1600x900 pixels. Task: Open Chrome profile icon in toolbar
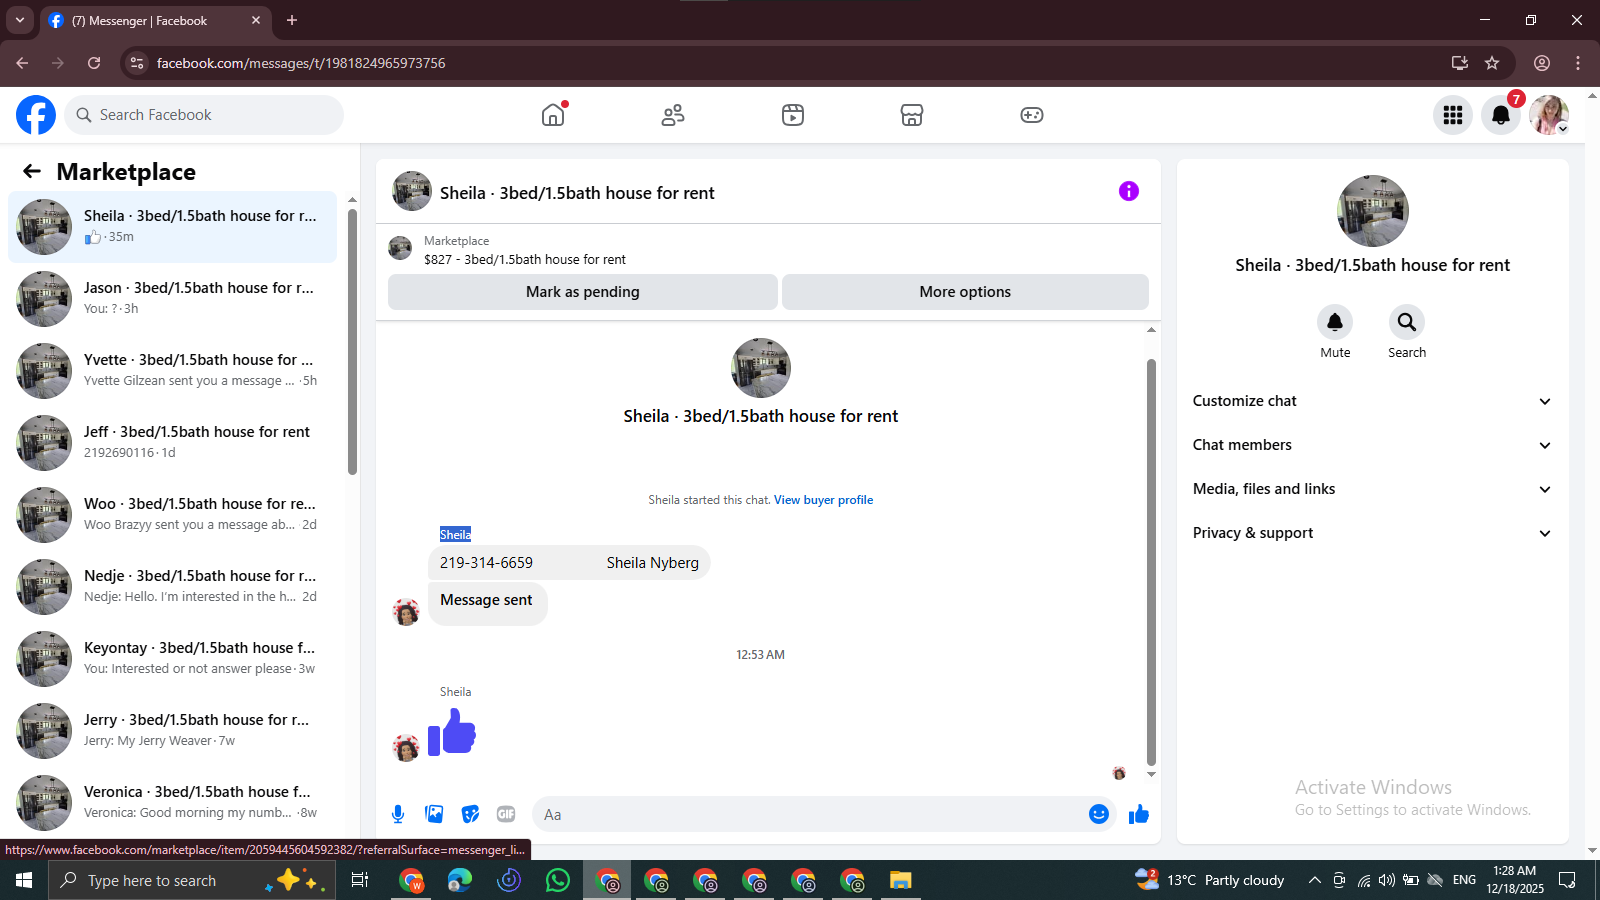pyautogui.click(x=1542, y=63)
